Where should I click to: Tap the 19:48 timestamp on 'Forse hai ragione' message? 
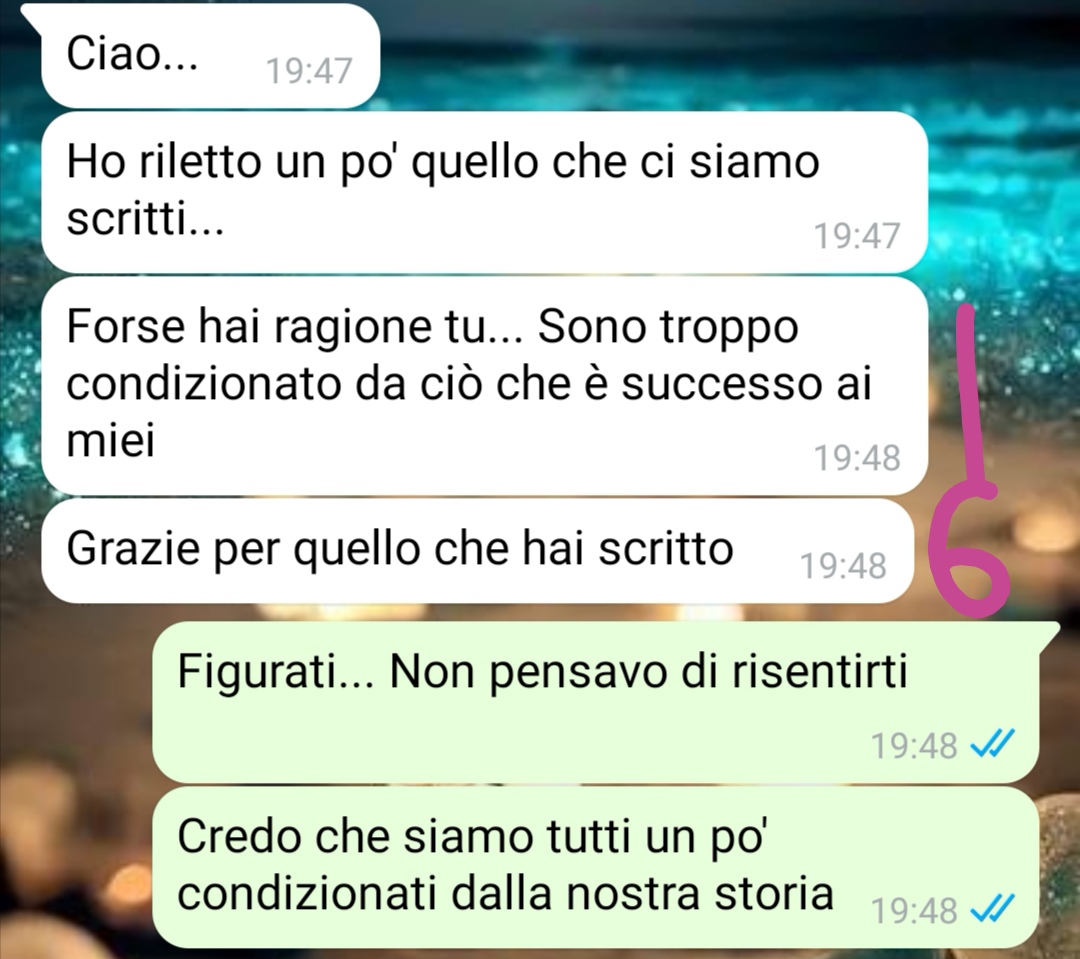pyautogui.click(x=858, y=457)
